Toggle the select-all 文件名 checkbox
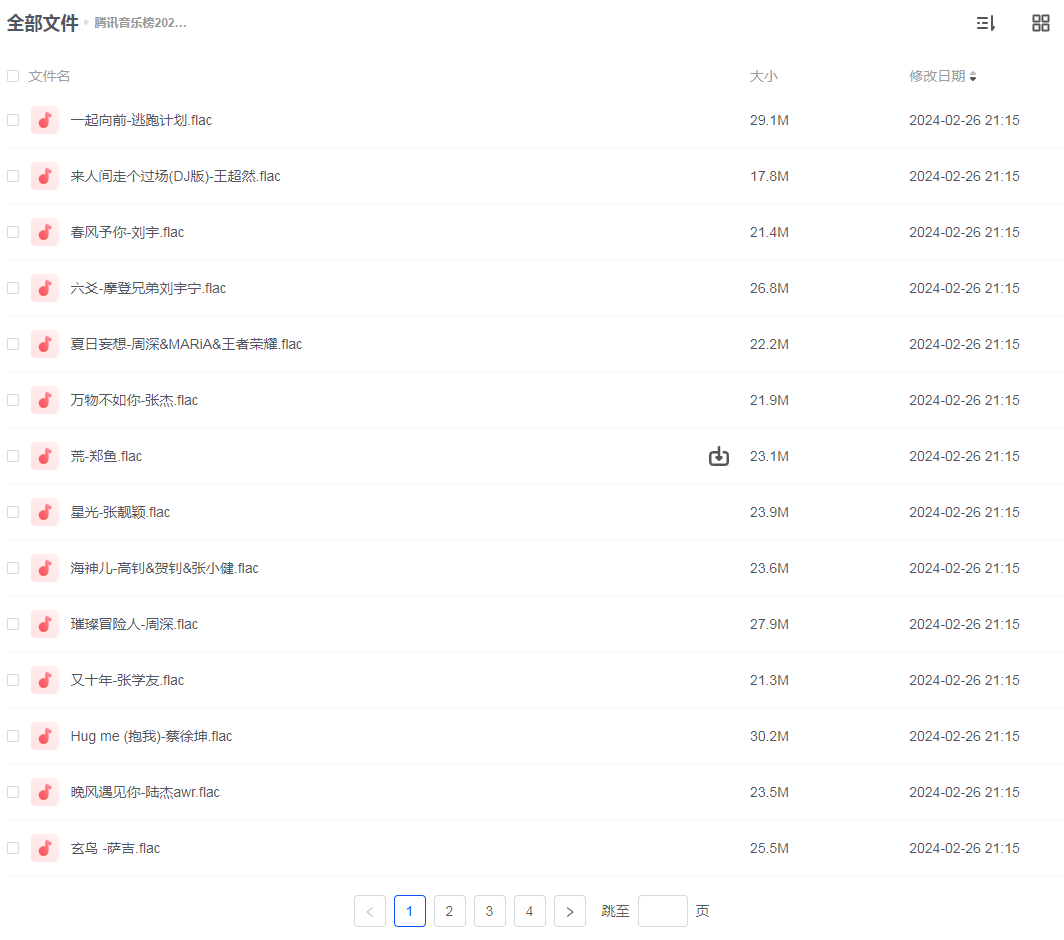The width and height of the screenshot is (1064, 940). [x=13, y=76]
